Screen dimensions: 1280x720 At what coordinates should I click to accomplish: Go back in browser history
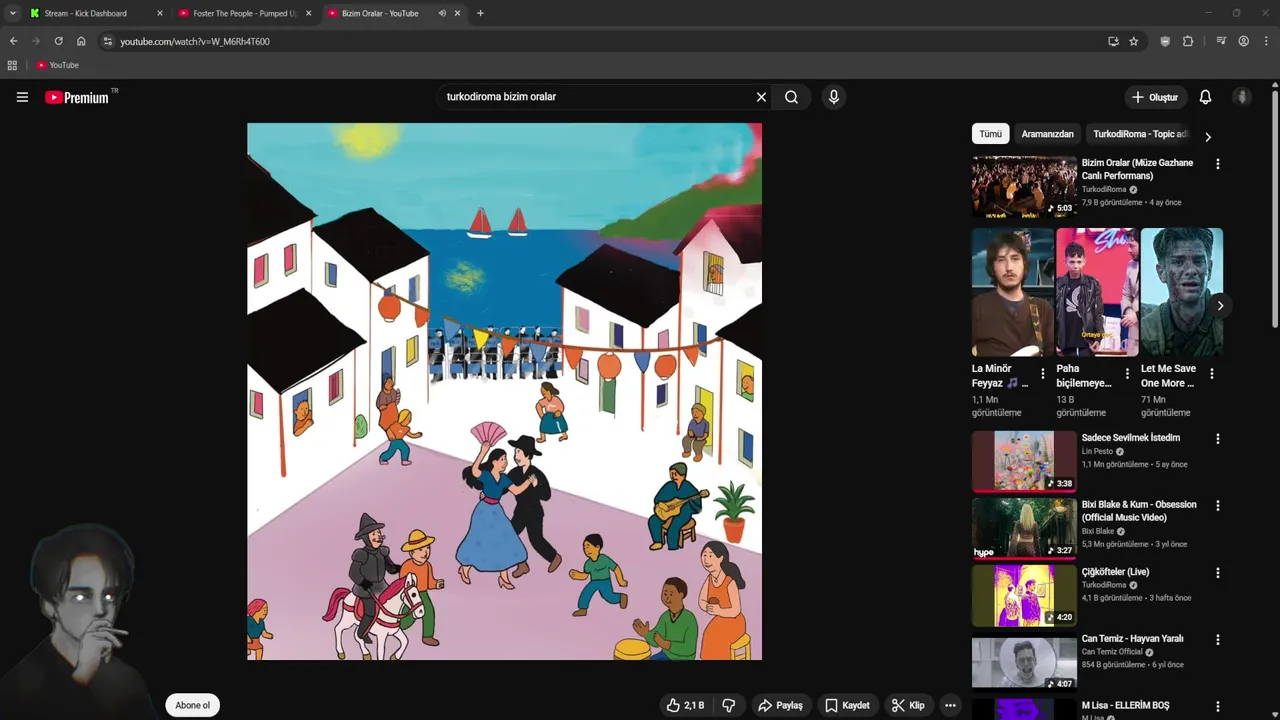[13, 41]
